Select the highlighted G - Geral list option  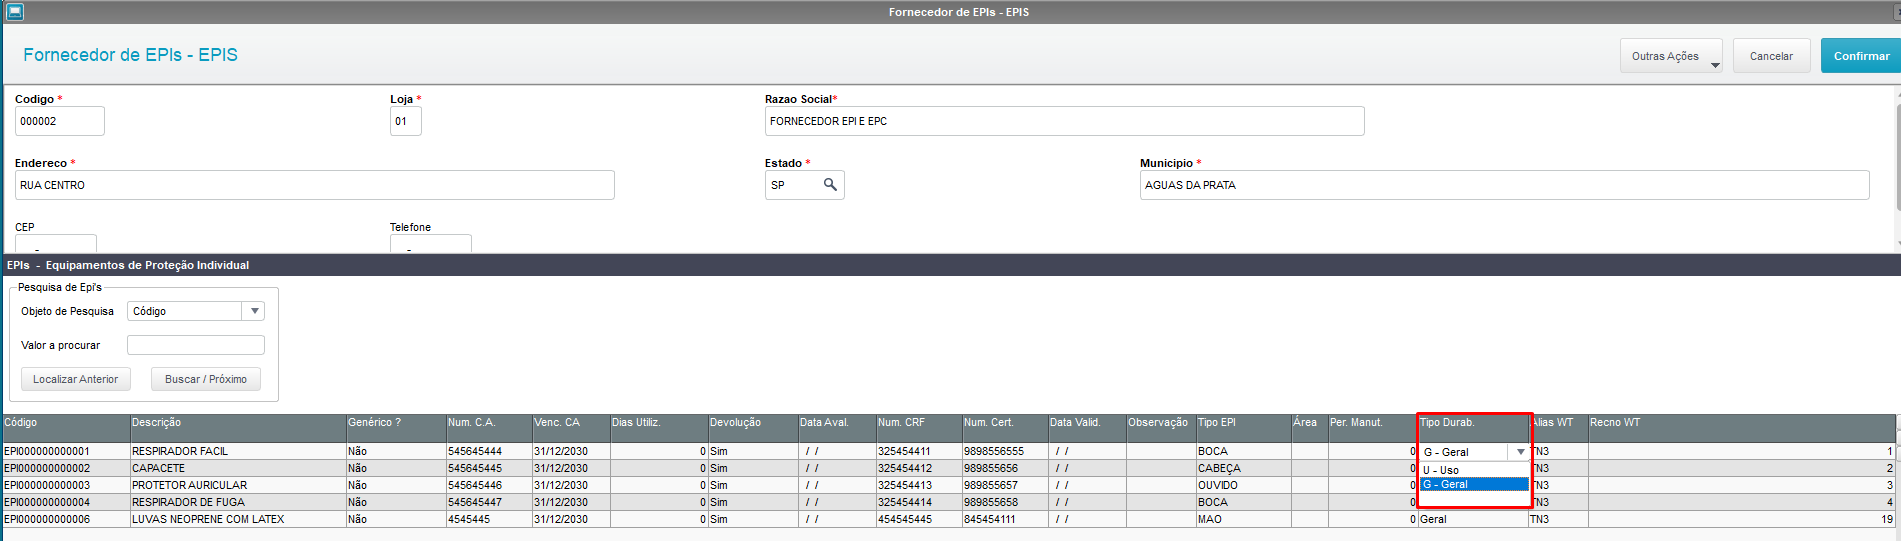(1475, 484)
